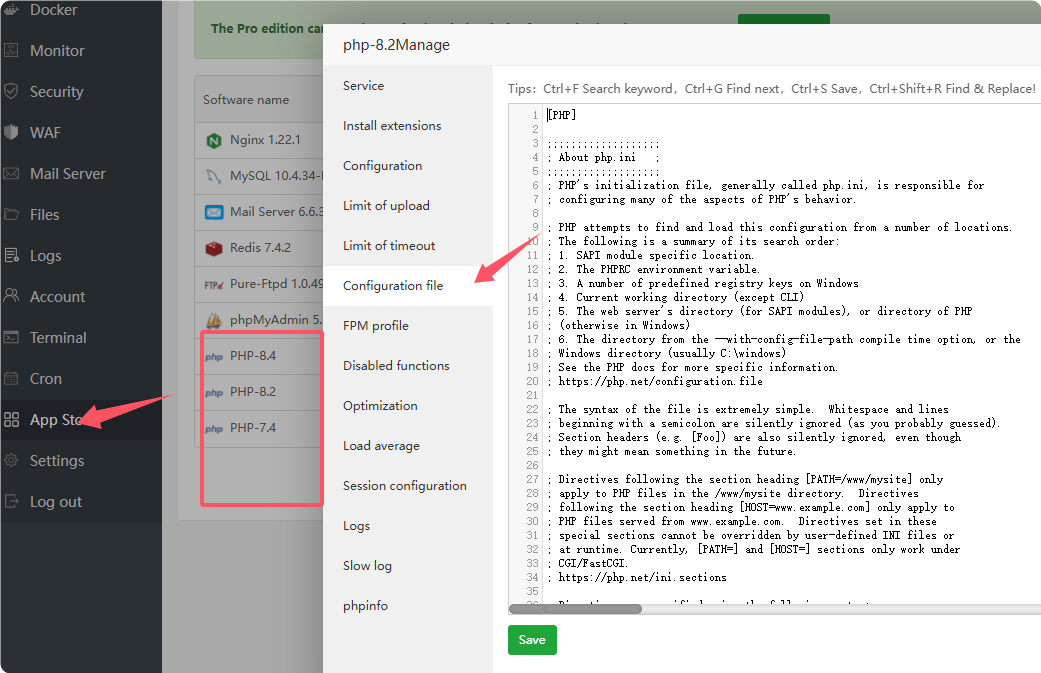Click the phpMyAdmin sailboat icon

[214, 321]
